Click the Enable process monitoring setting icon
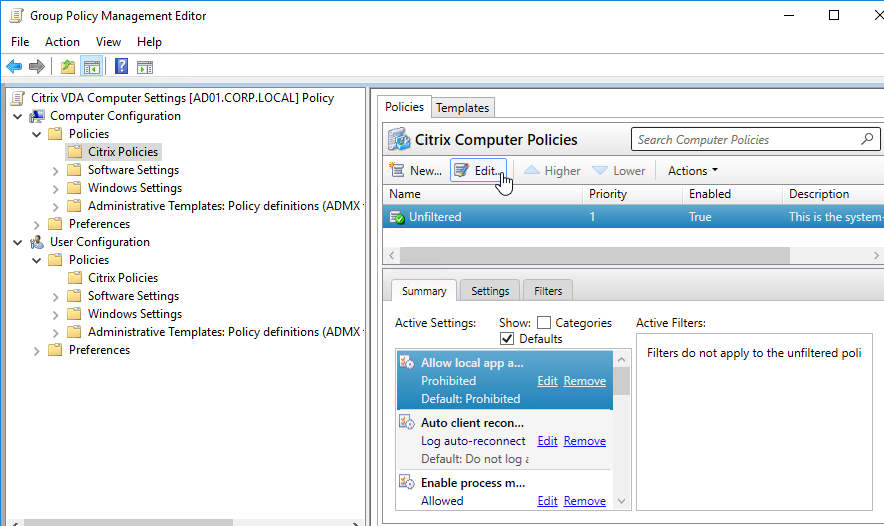The height and width of the screenshot is (526, 884). [406, 481]
